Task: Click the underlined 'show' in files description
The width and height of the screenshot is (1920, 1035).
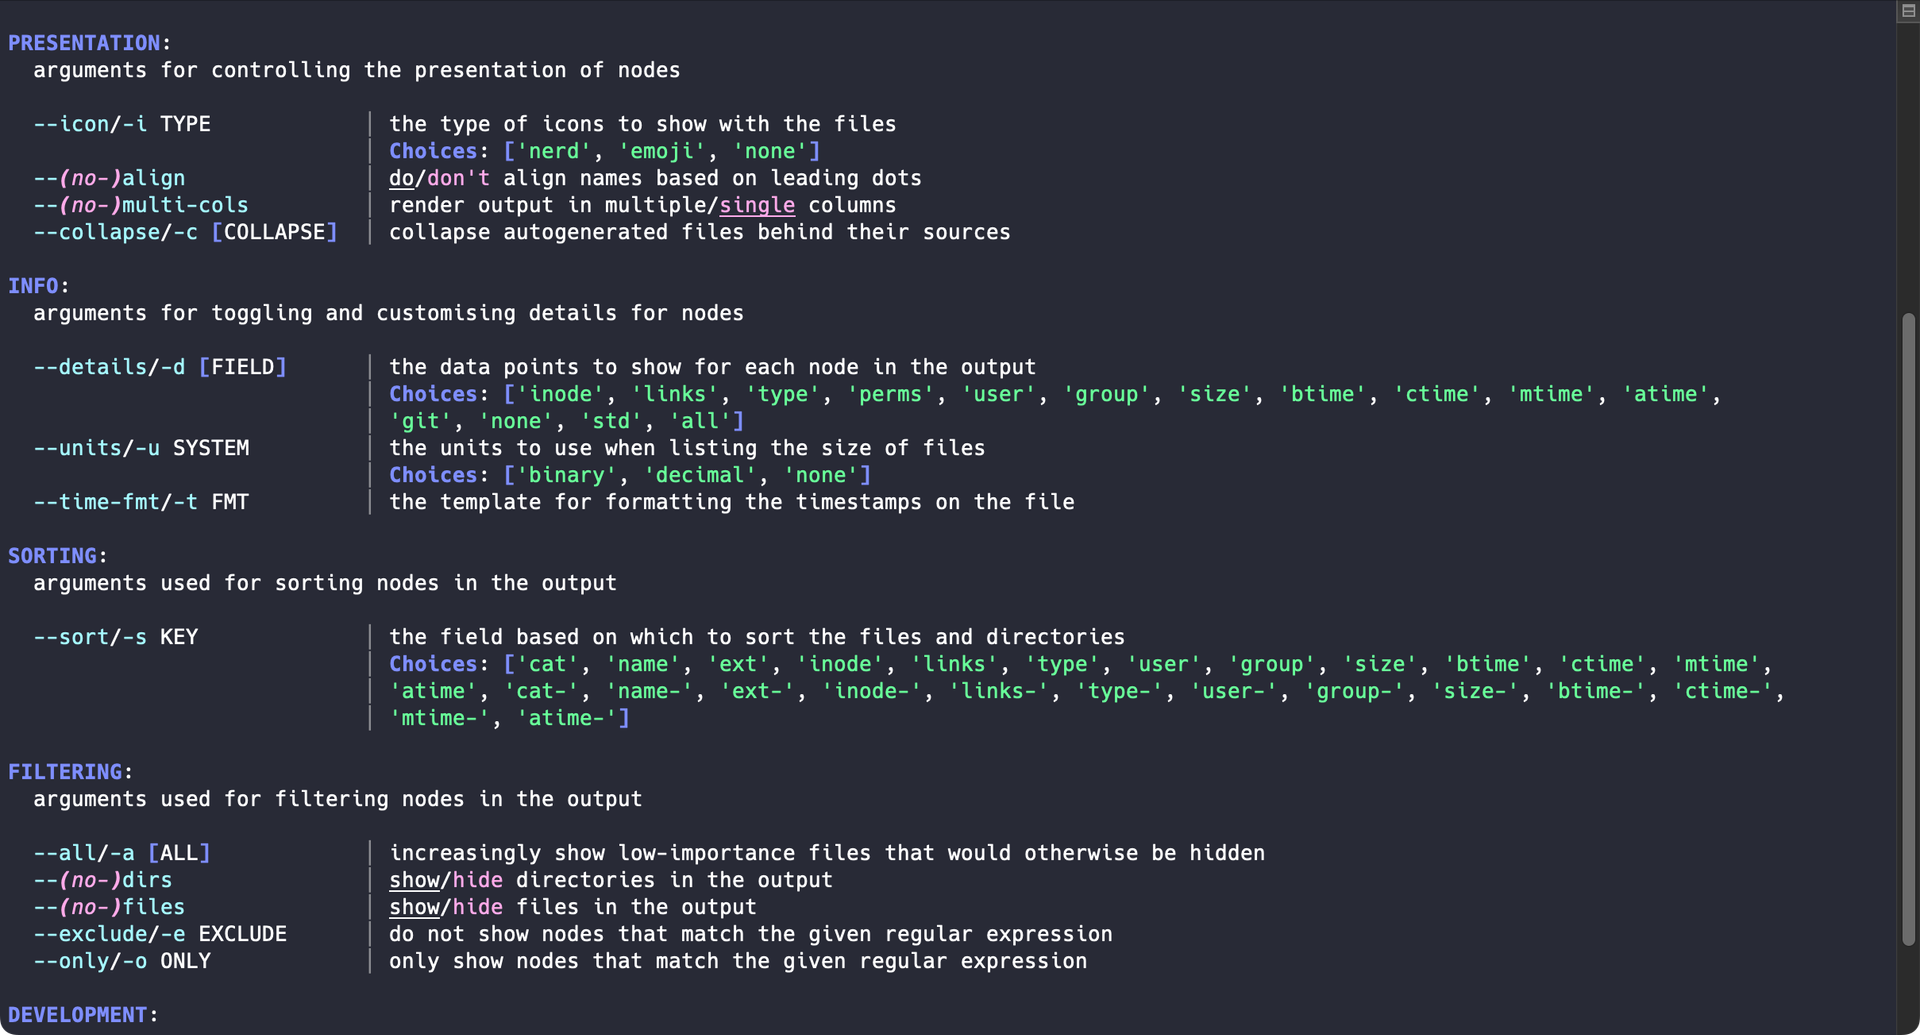Action: click(x=414, y=907)
